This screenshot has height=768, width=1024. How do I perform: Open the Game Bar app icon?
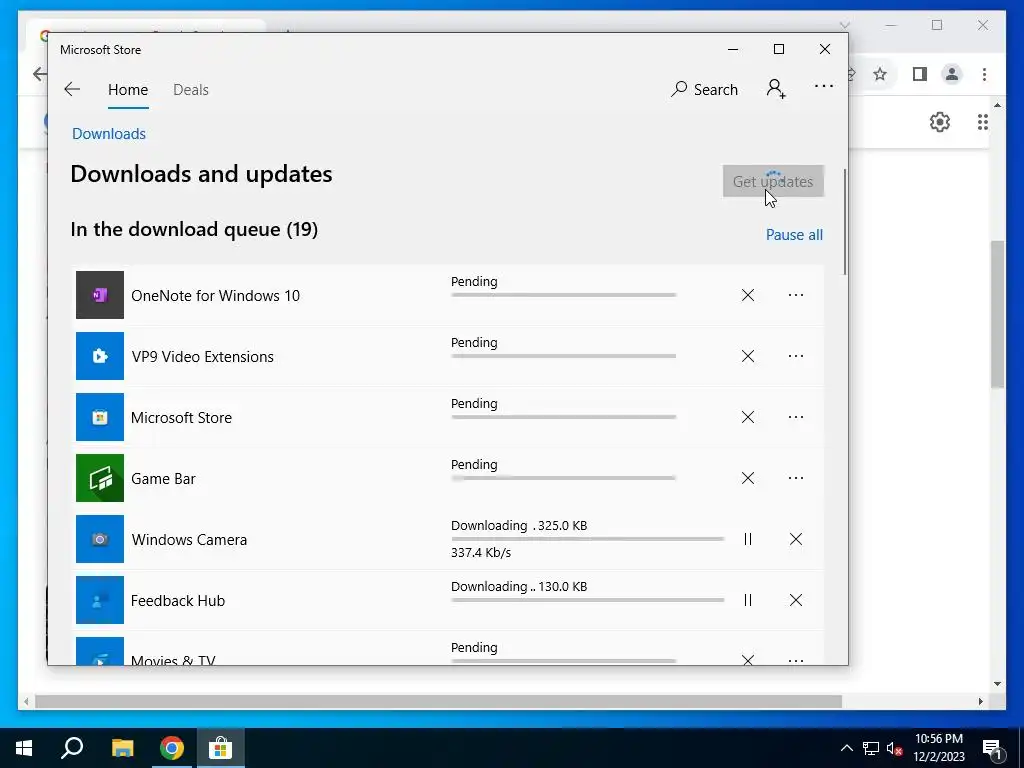tap(100, 478)
